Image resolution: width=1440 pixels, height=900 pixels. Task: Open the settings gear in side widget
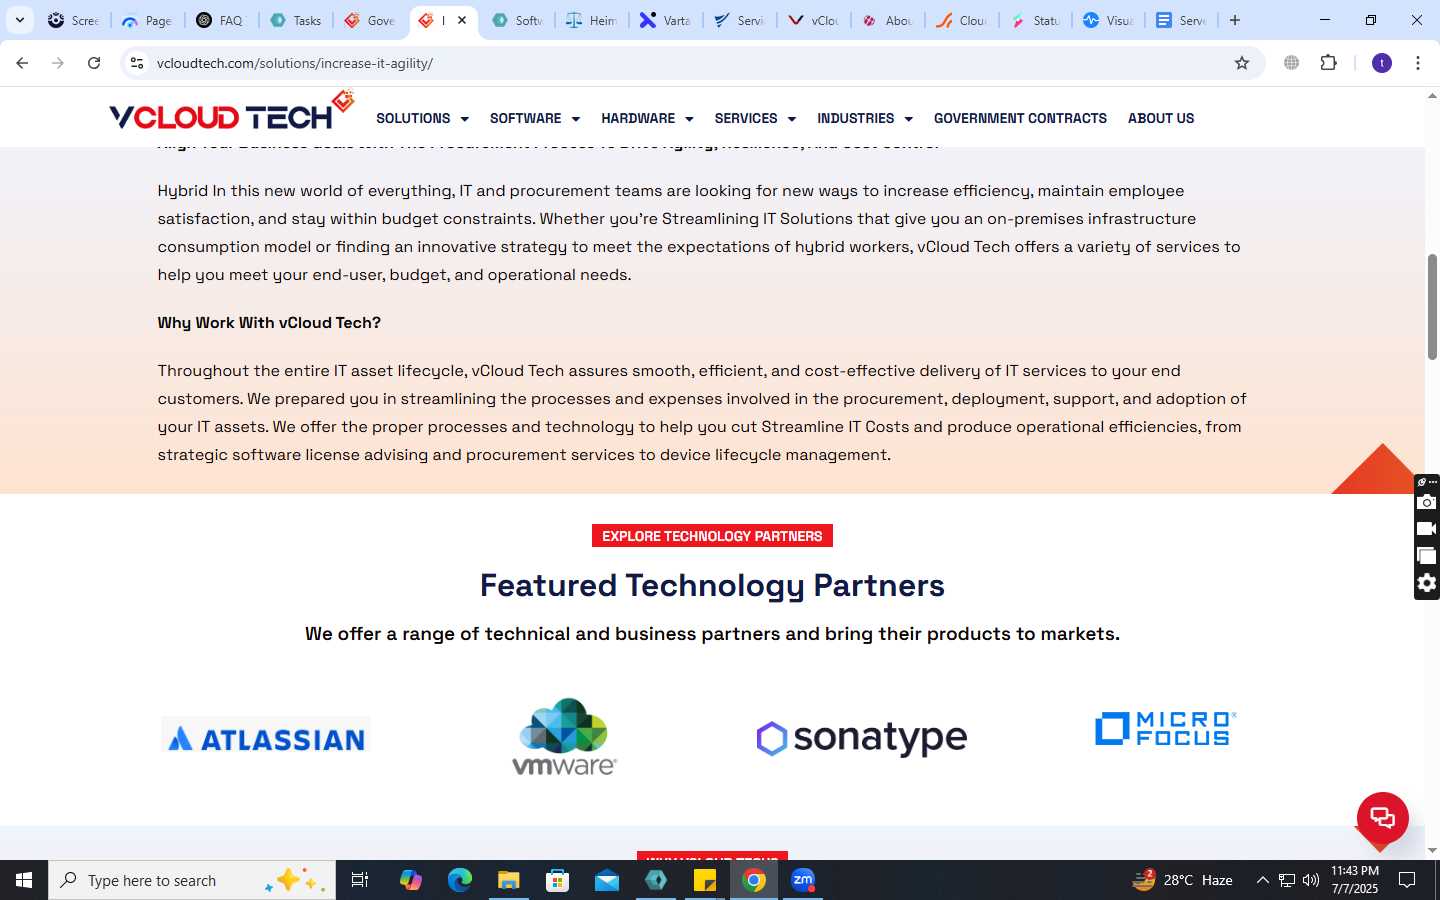click(1427, 583)
